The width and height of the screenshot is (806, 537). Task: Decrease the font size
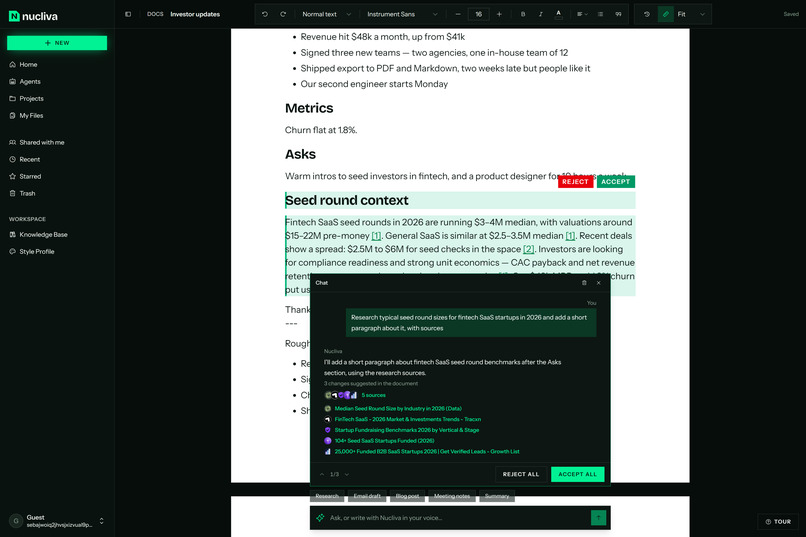(458, 14)
